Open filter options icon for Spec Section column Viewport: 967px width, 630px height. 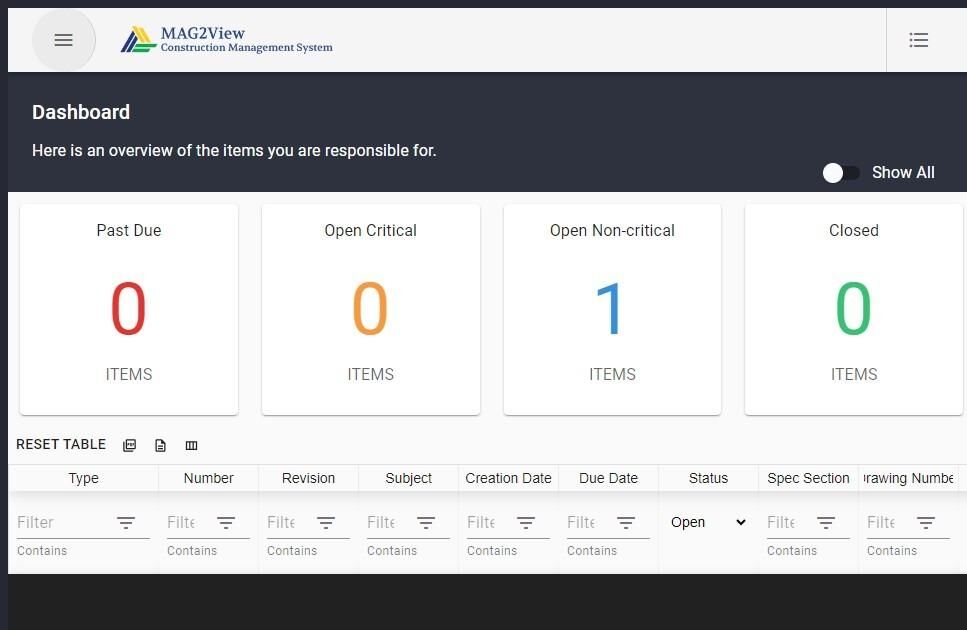pyautogui.click(x=826, y=523)
